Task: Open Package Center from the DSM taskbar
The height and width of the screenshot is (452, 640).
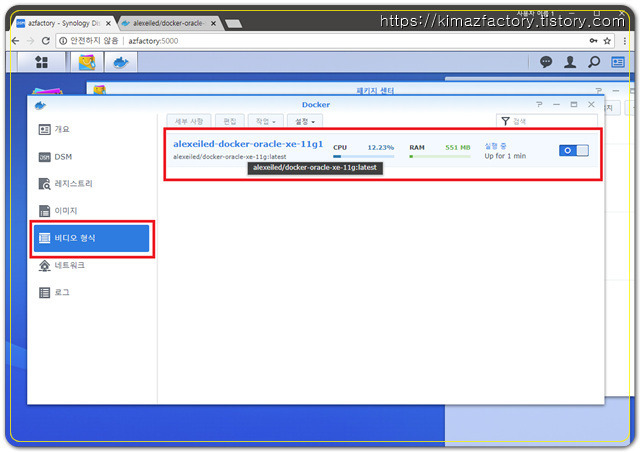Action: (x=87, y=62)
